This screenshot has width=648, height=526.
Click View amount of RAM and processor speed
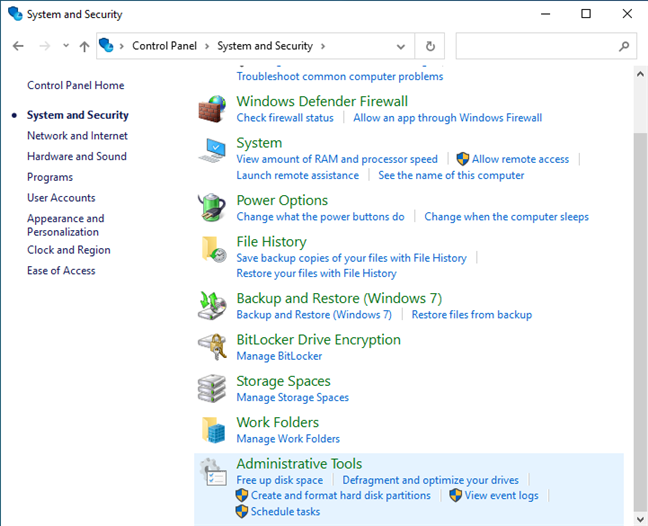pyautogui.click(x=337, y=159)
